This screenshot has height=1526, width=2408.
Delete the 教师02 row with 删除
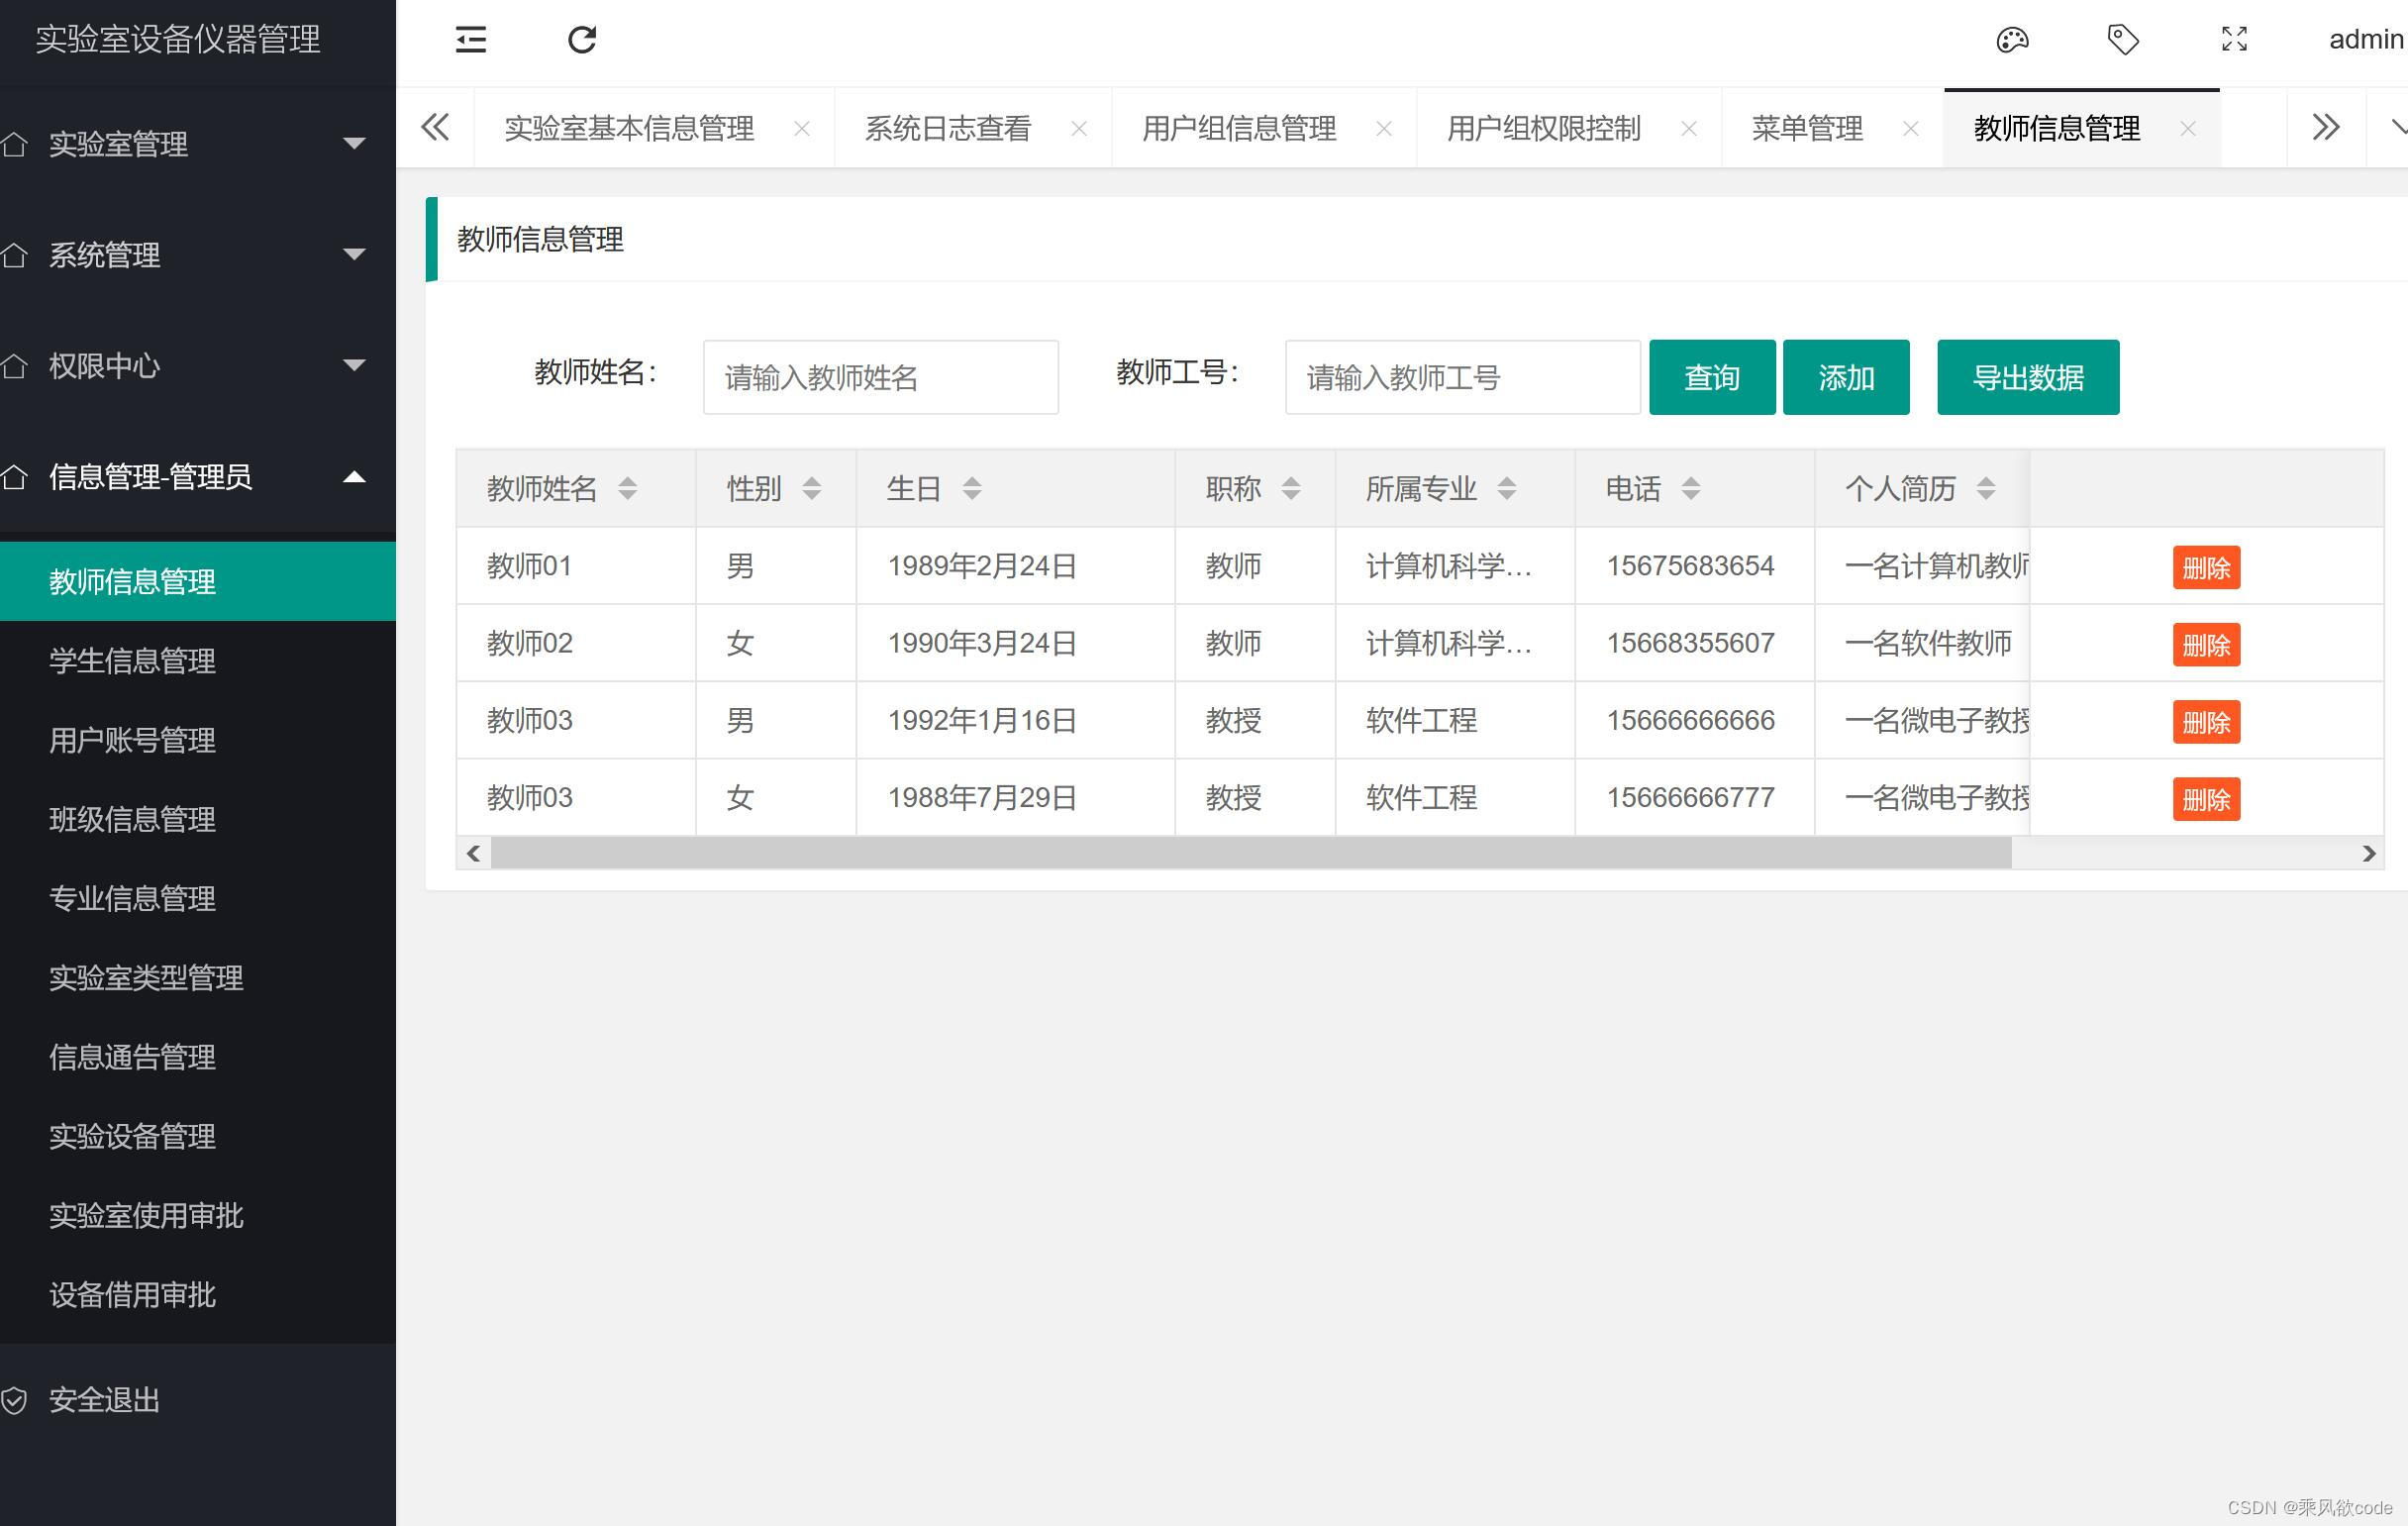pyautogui.click(x=2205, y=644)
